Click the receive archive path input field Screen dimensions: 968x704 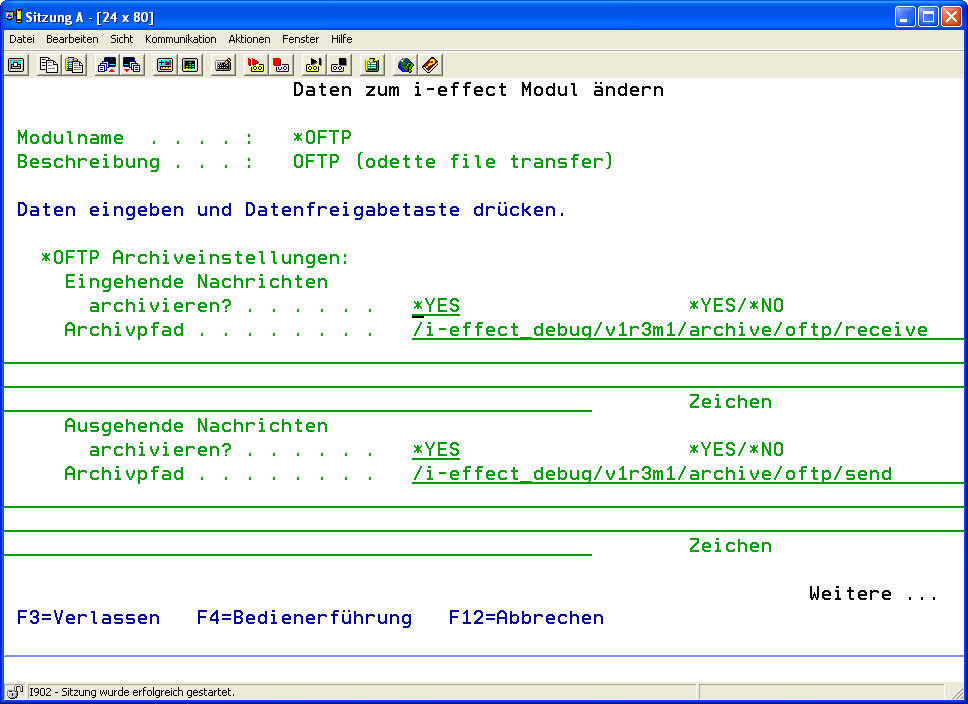tap(670, 330)
